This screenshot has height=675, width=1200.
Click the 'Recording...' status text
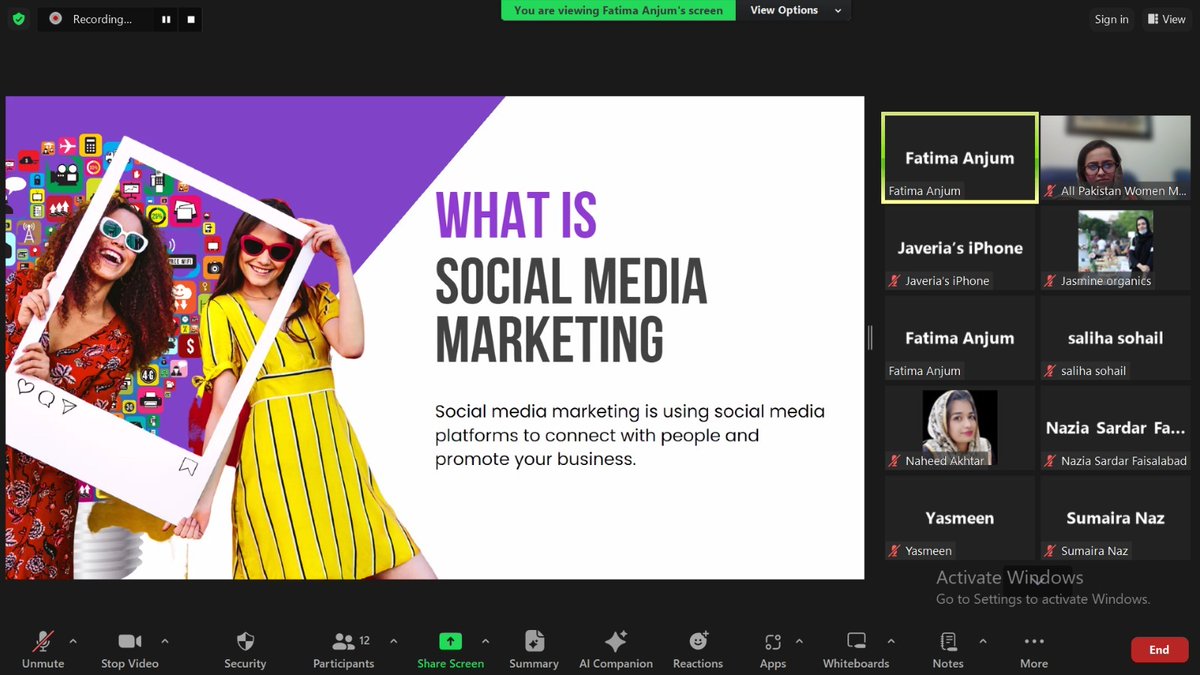click(x=102, y=19)
